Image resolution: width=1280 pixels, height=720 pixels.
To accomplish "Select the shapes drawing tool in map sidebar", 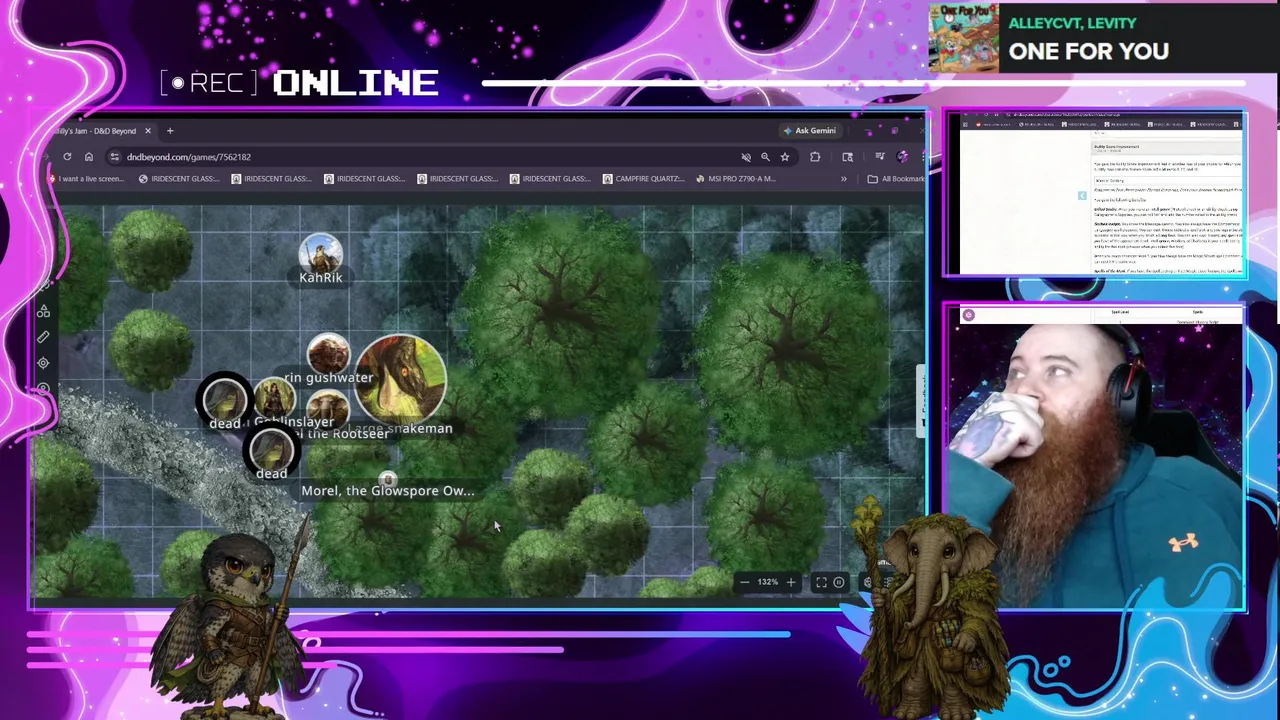I will [x=43, y=312].
